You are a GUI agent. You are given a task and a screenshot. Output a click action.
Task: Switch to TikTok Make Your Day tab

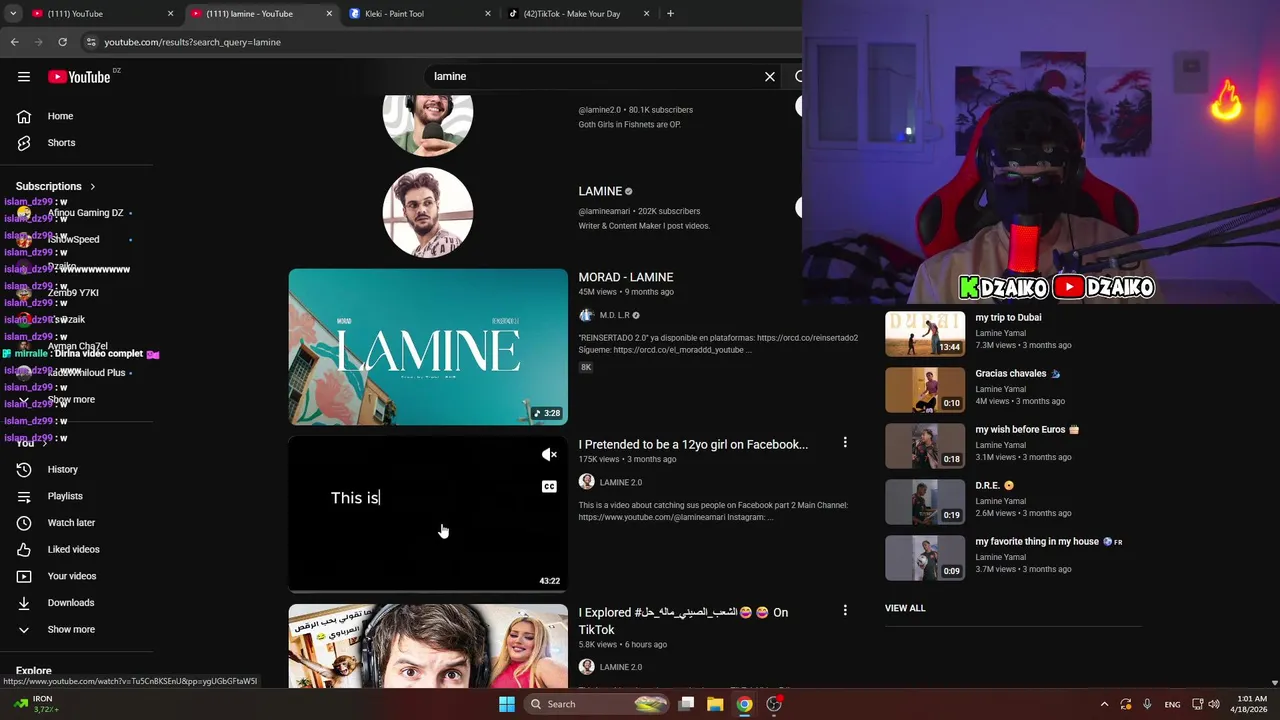(579, 14)
